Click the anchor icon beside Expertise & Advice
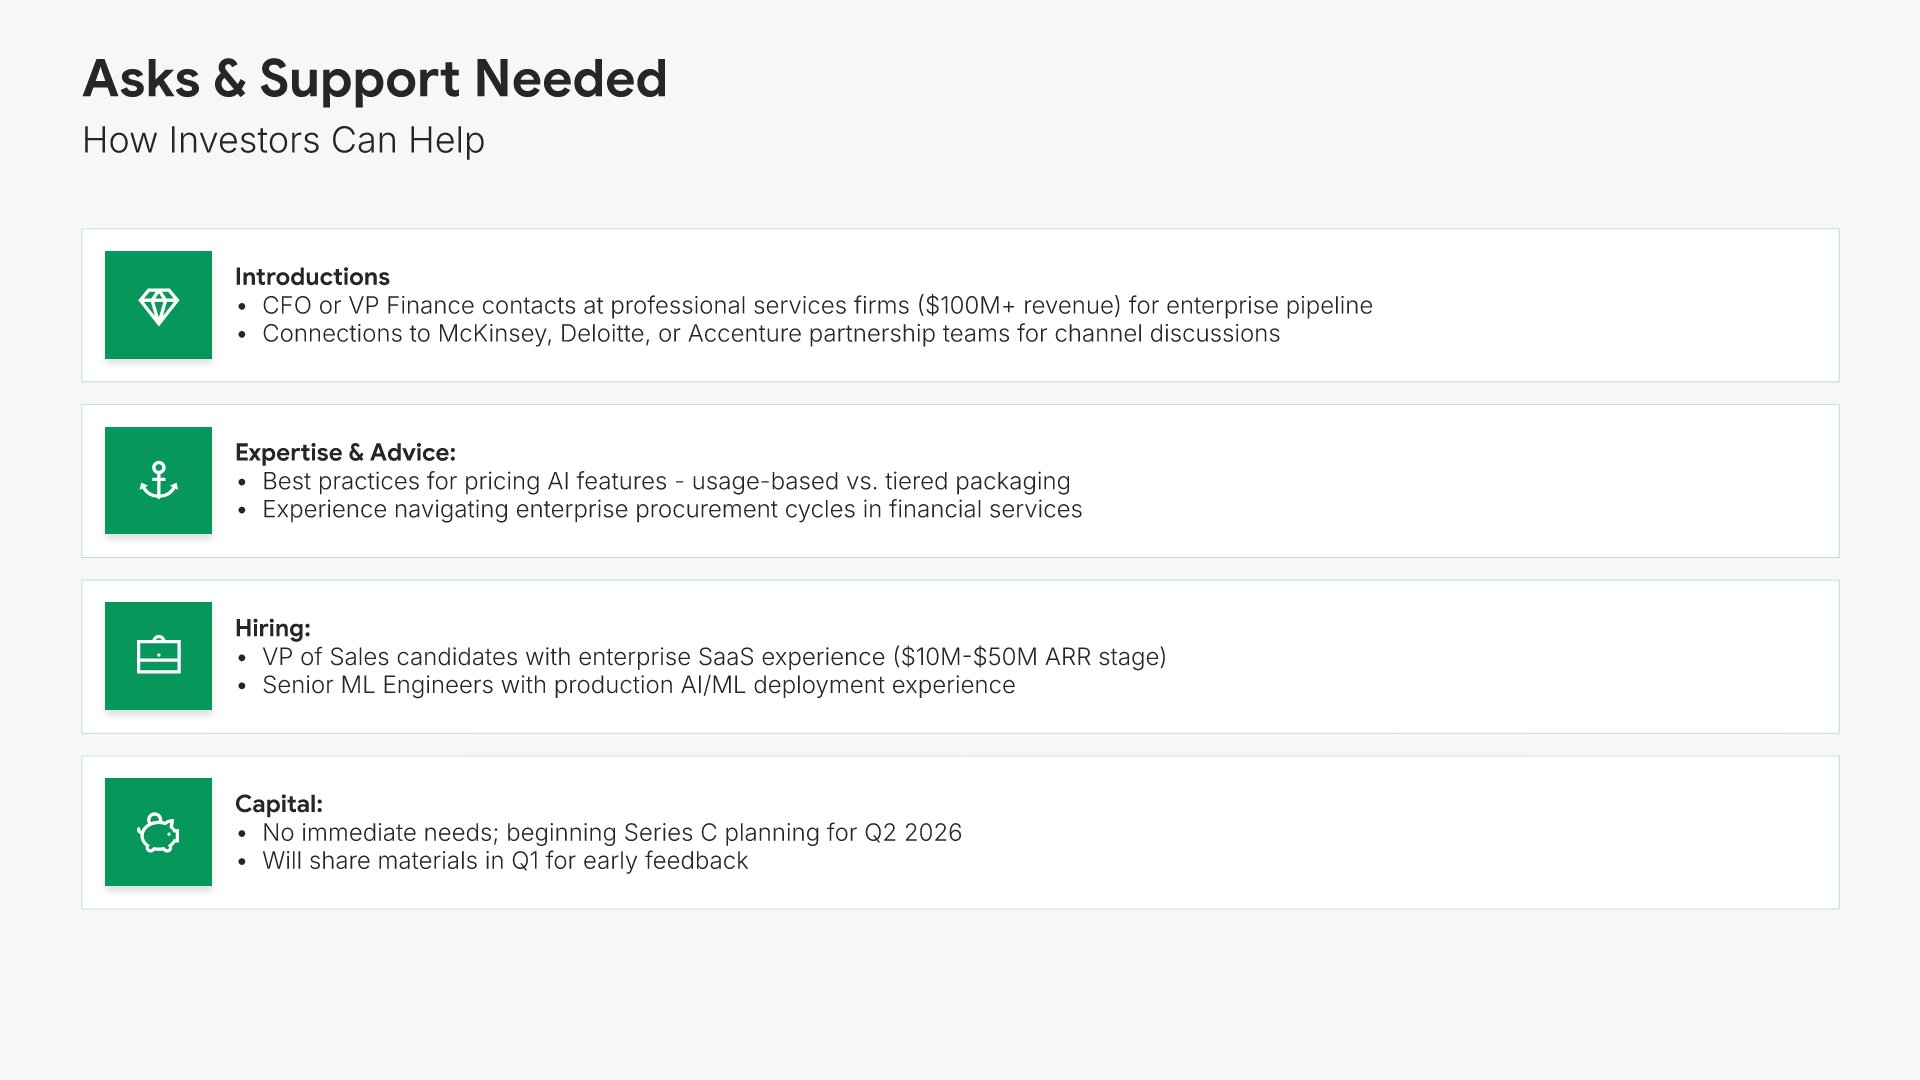 click(158, 481)
